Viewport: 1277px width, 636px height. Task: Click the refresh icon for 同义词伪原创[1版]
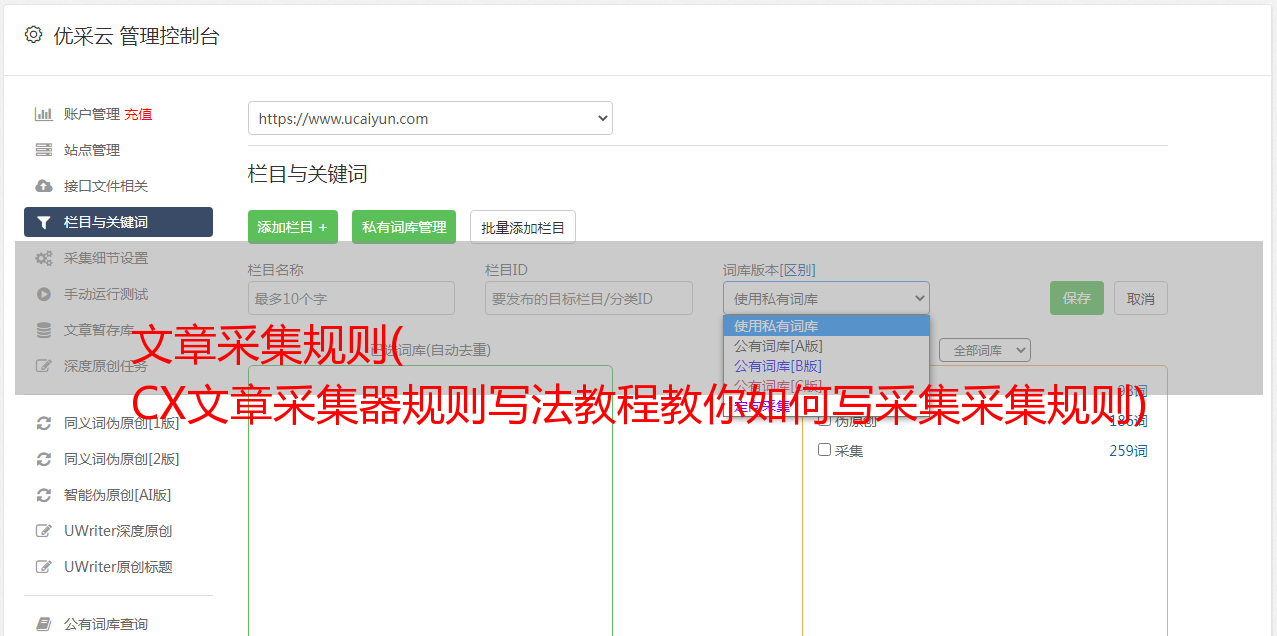point(44,423)
